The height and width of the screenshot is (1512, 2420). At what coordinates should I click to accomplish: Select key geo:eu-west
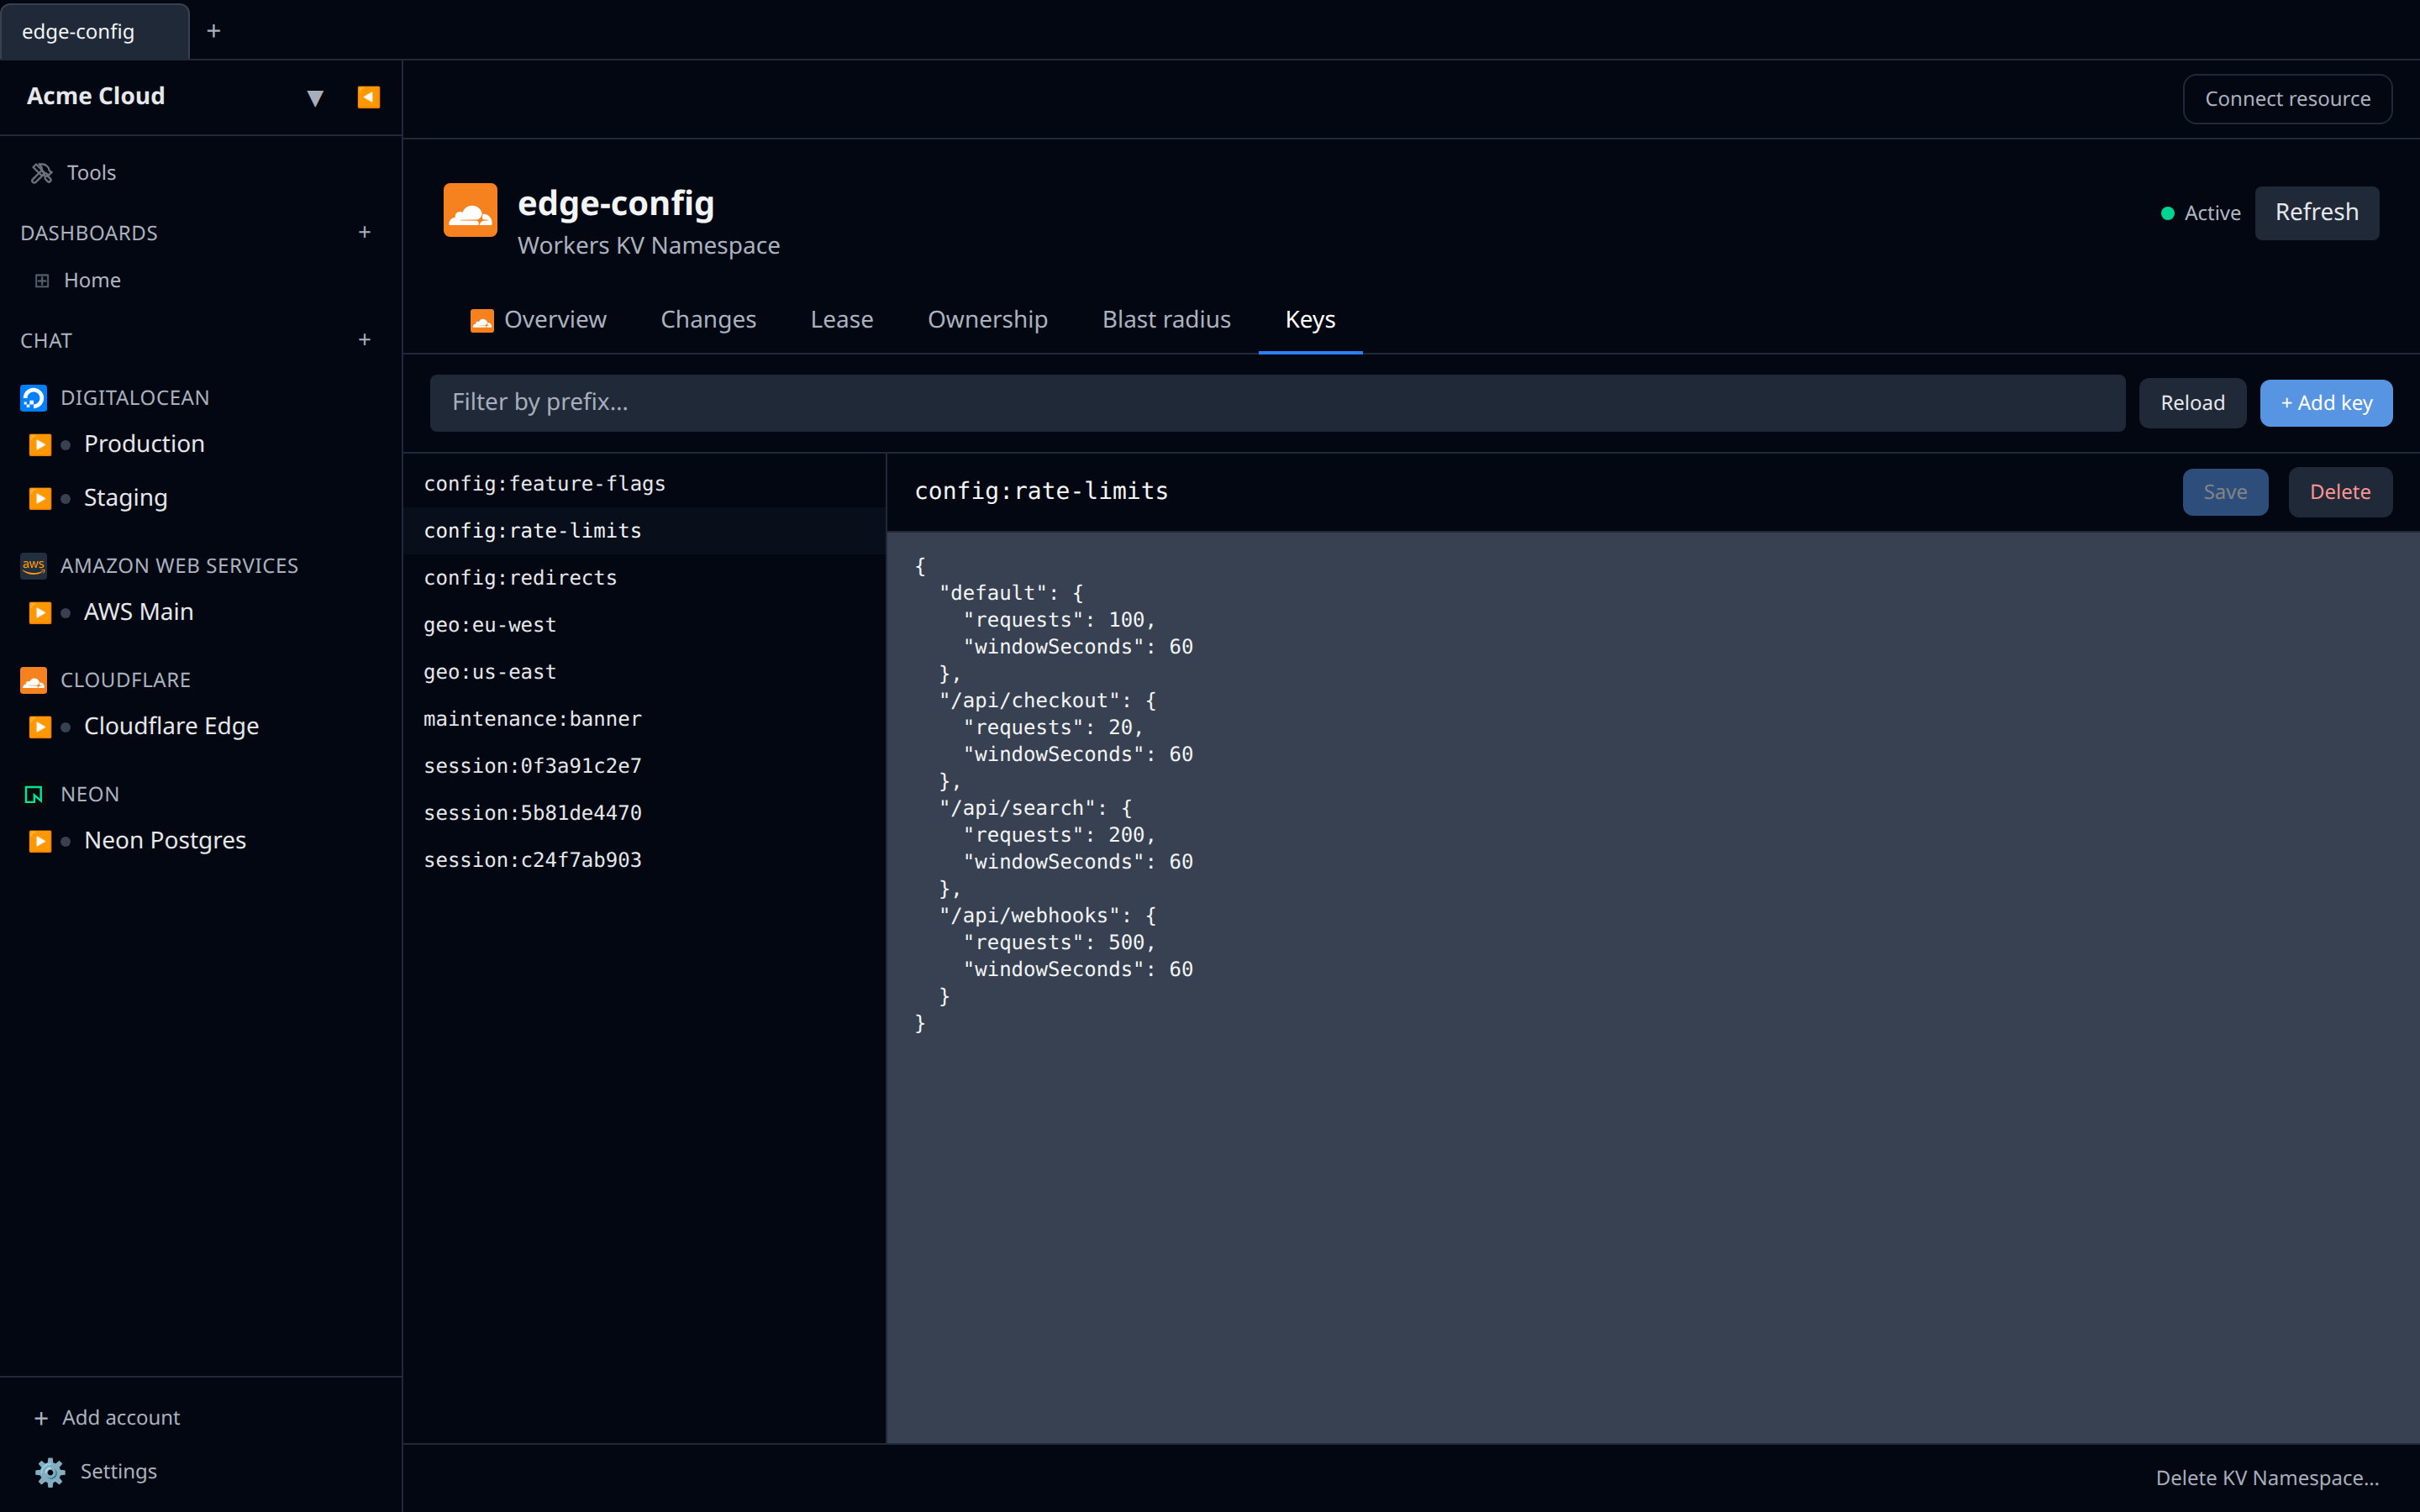[644, 625]
